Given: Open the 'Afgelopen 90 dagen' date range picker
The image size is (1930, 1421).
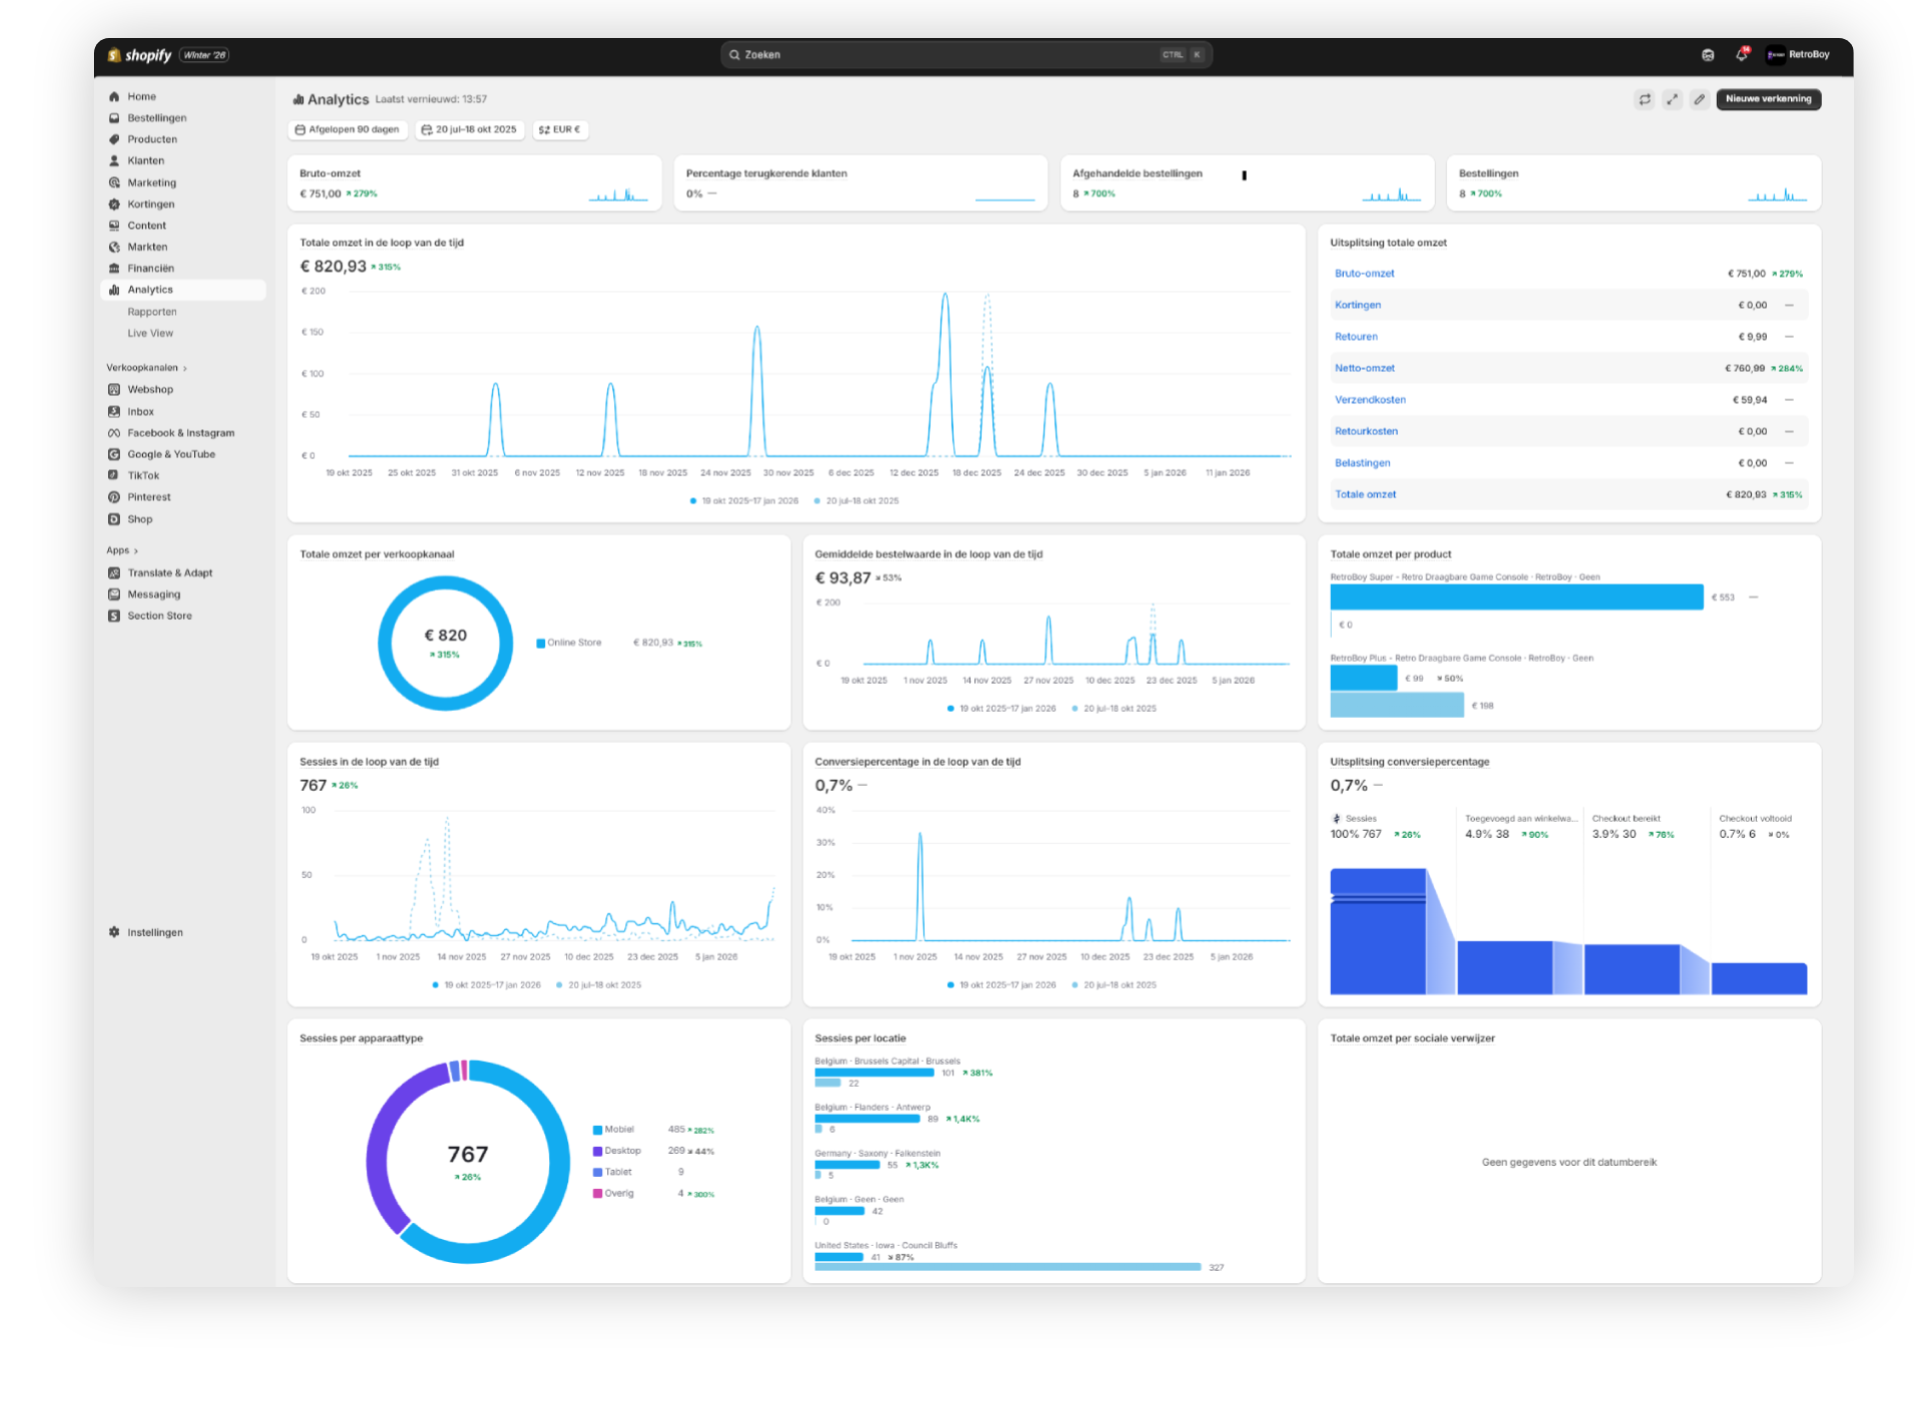Looking at the screenshot, I should 347,129.
